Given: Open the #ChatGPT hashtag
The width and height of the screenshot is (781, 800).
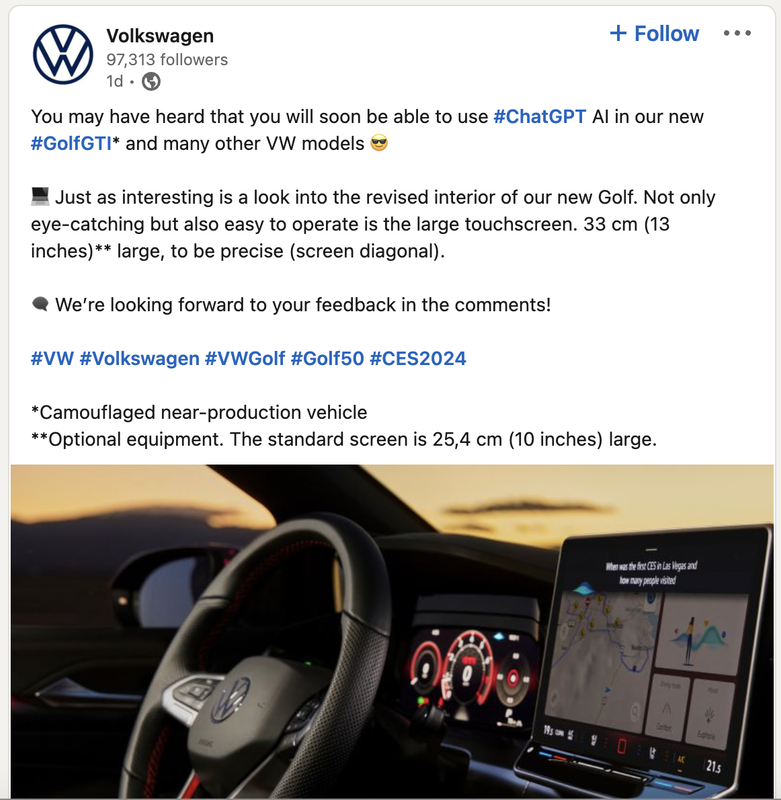Looking at the screenshot, I should 540,116.
